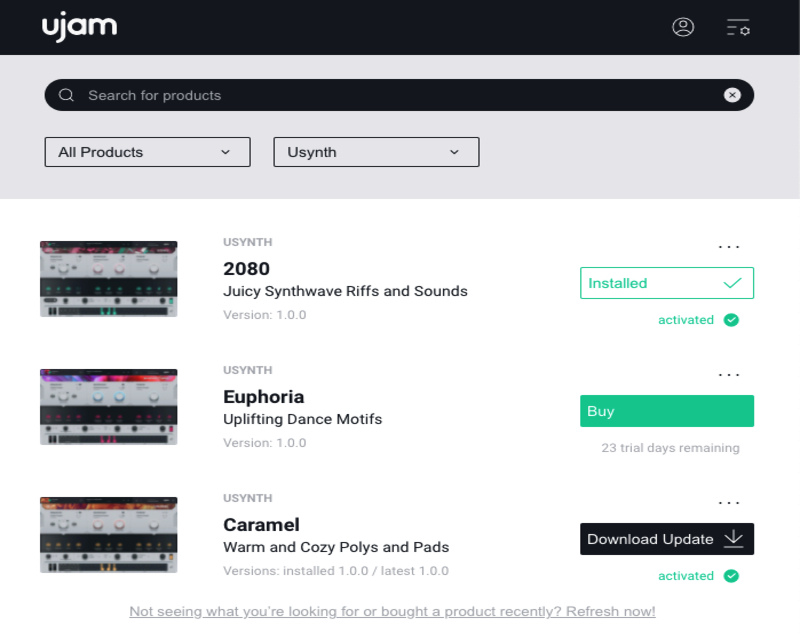Open the settings list icon in header
The width and height of the screenshot is (800, 635).
(x=738, y=27)
